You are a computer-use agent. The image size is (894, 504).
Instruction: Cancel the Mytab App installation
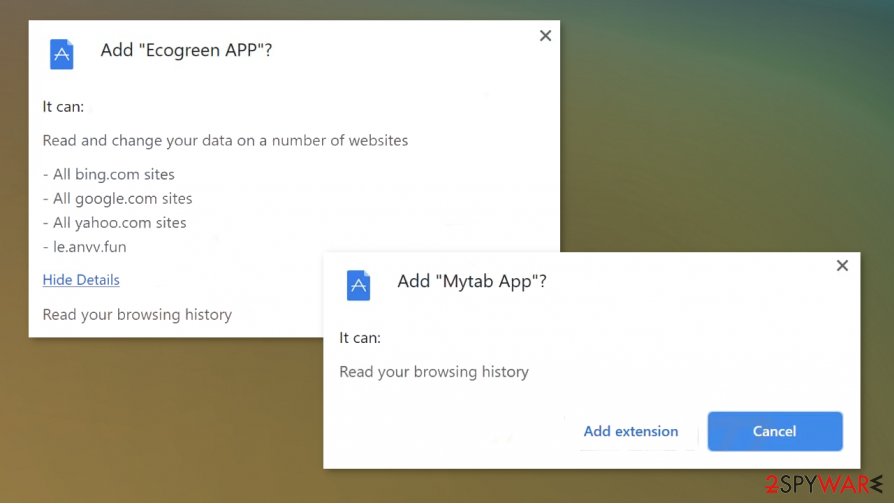pyautogui.click(x=775, y=431)
